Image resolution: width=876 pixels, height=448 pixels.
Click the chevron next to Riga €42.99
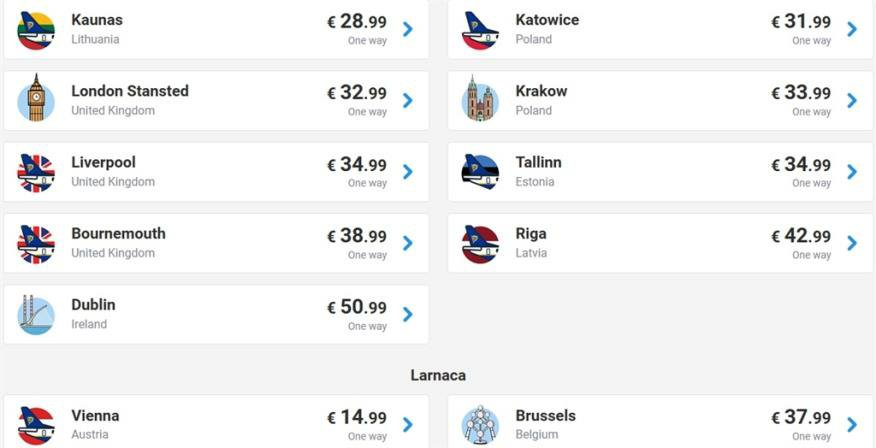tap(852, 243)
